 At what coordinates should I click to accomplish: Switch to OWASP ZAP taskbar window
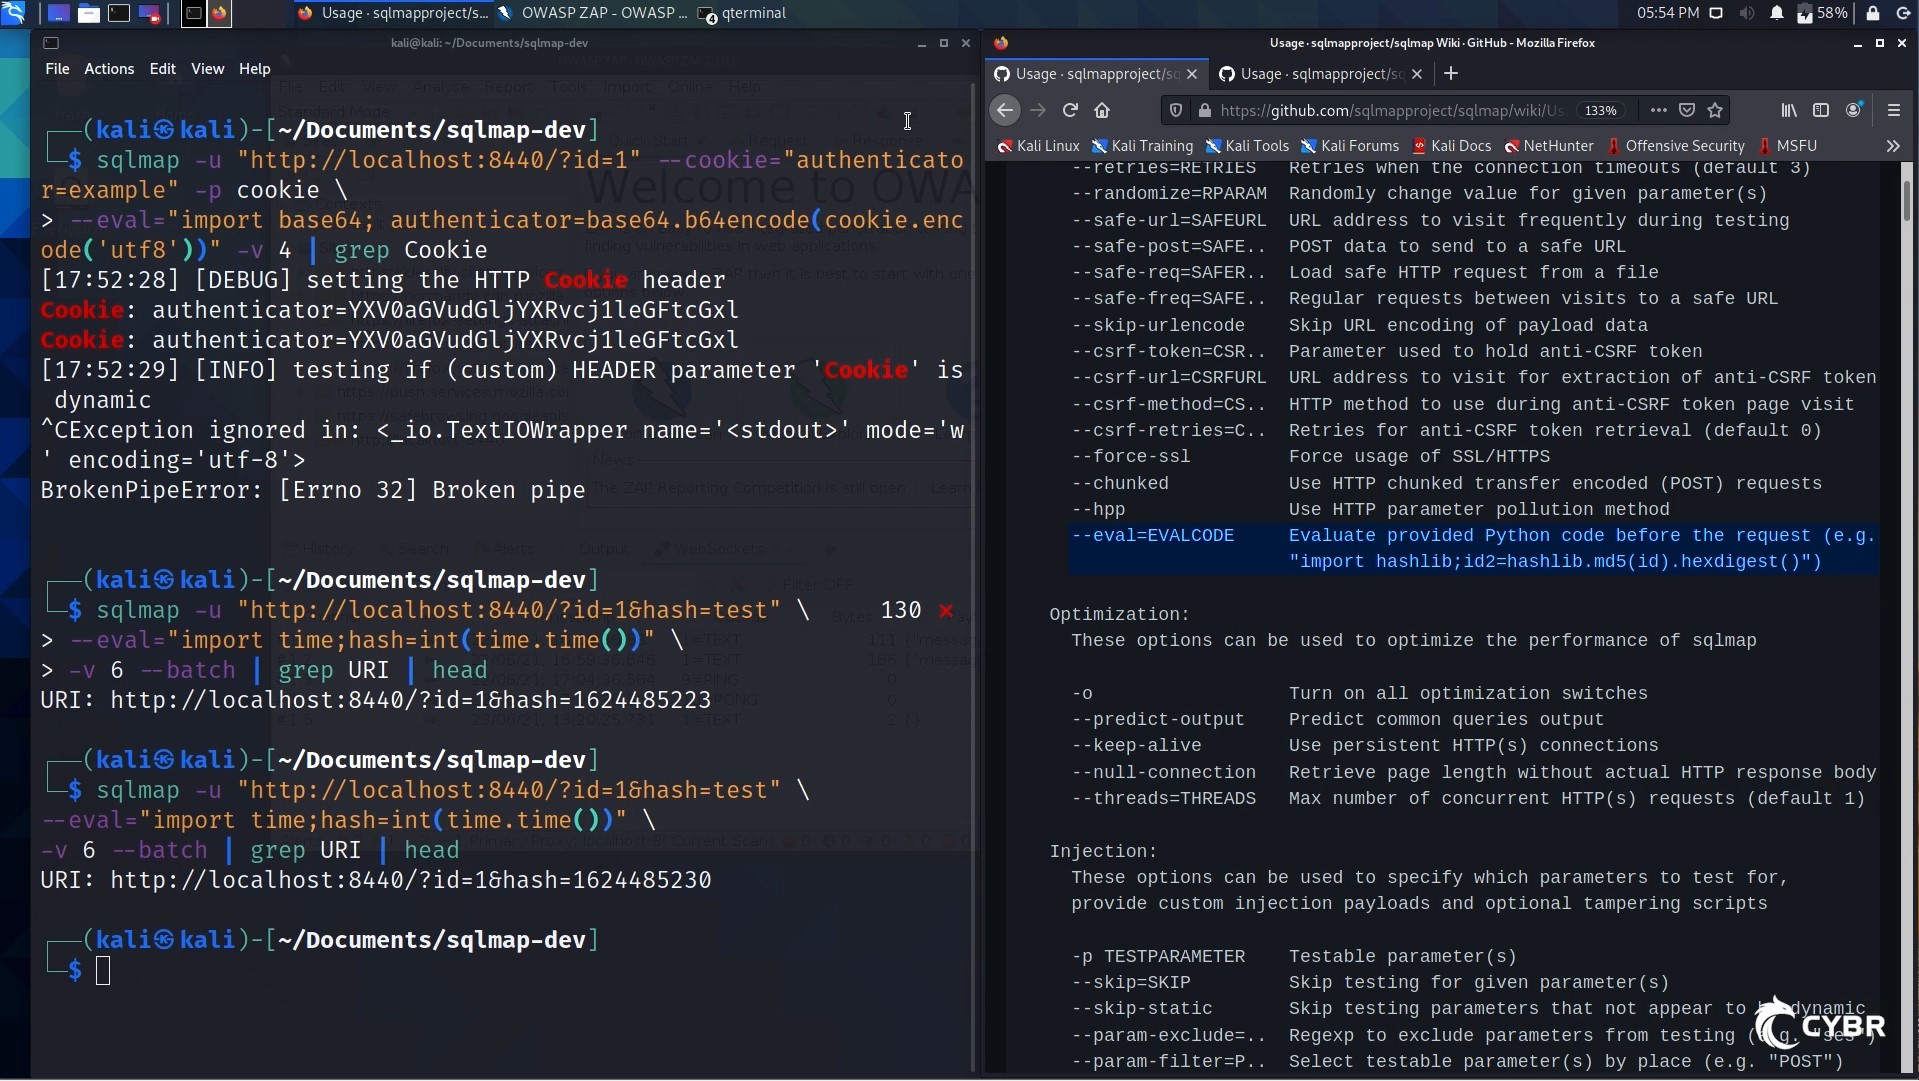coord(592,13)
